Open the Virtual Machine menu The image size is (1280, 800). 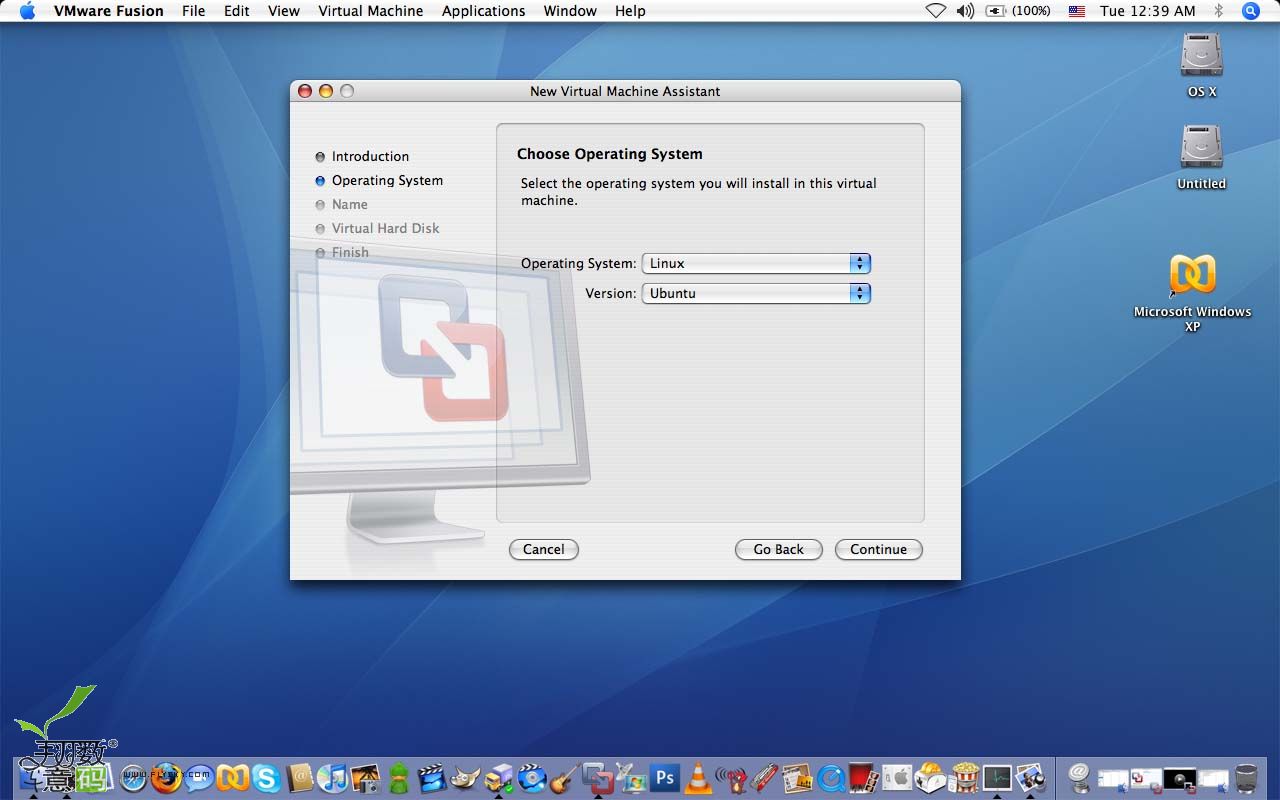pyautogui.click(x=371, y=11)
